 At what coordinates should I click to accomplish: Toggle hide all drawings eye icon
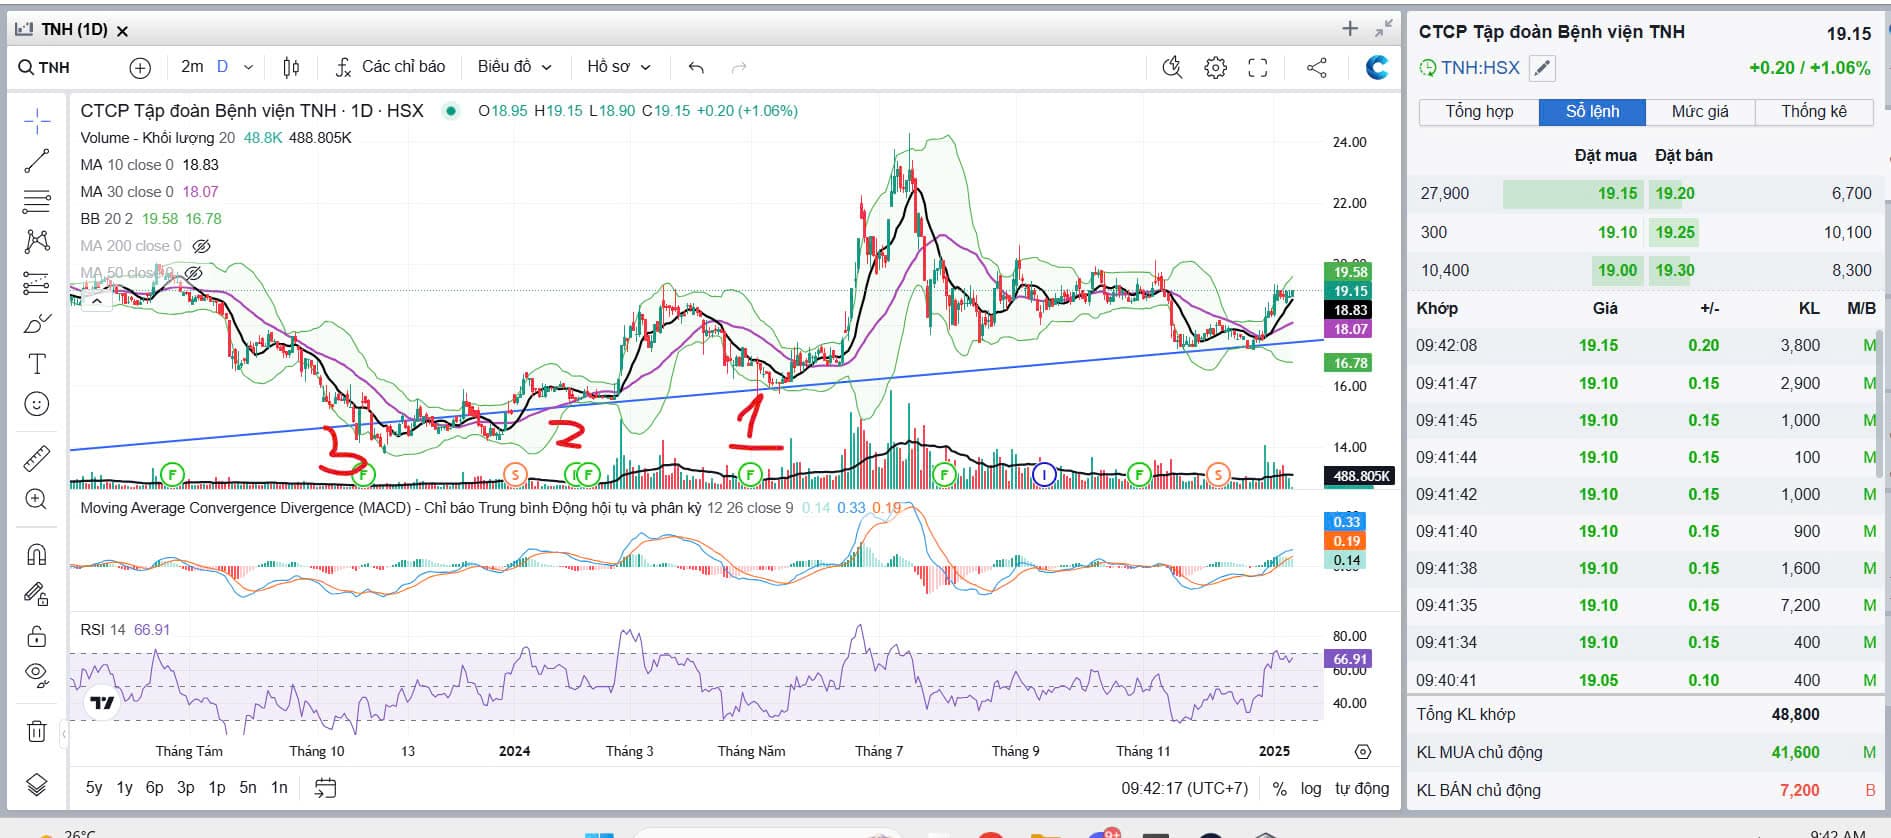37,676
